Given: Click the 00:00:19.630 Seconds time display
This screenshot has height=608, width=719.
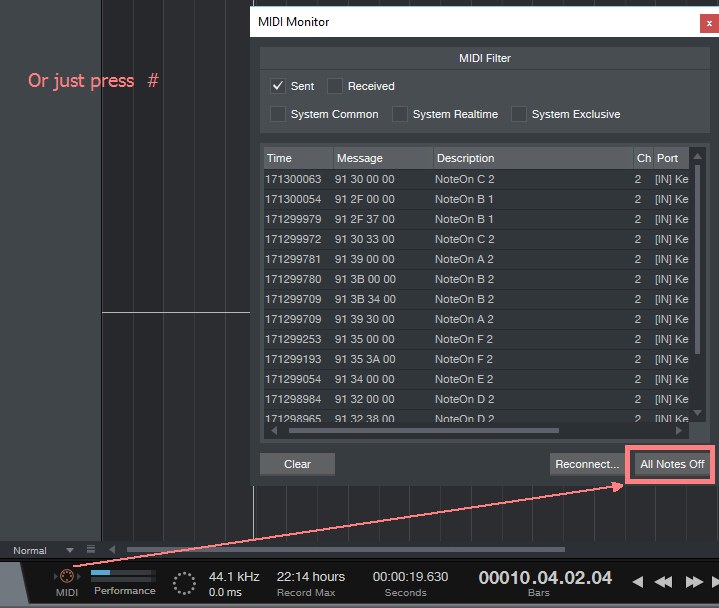Looking at the screenshot, I should 410,577.
